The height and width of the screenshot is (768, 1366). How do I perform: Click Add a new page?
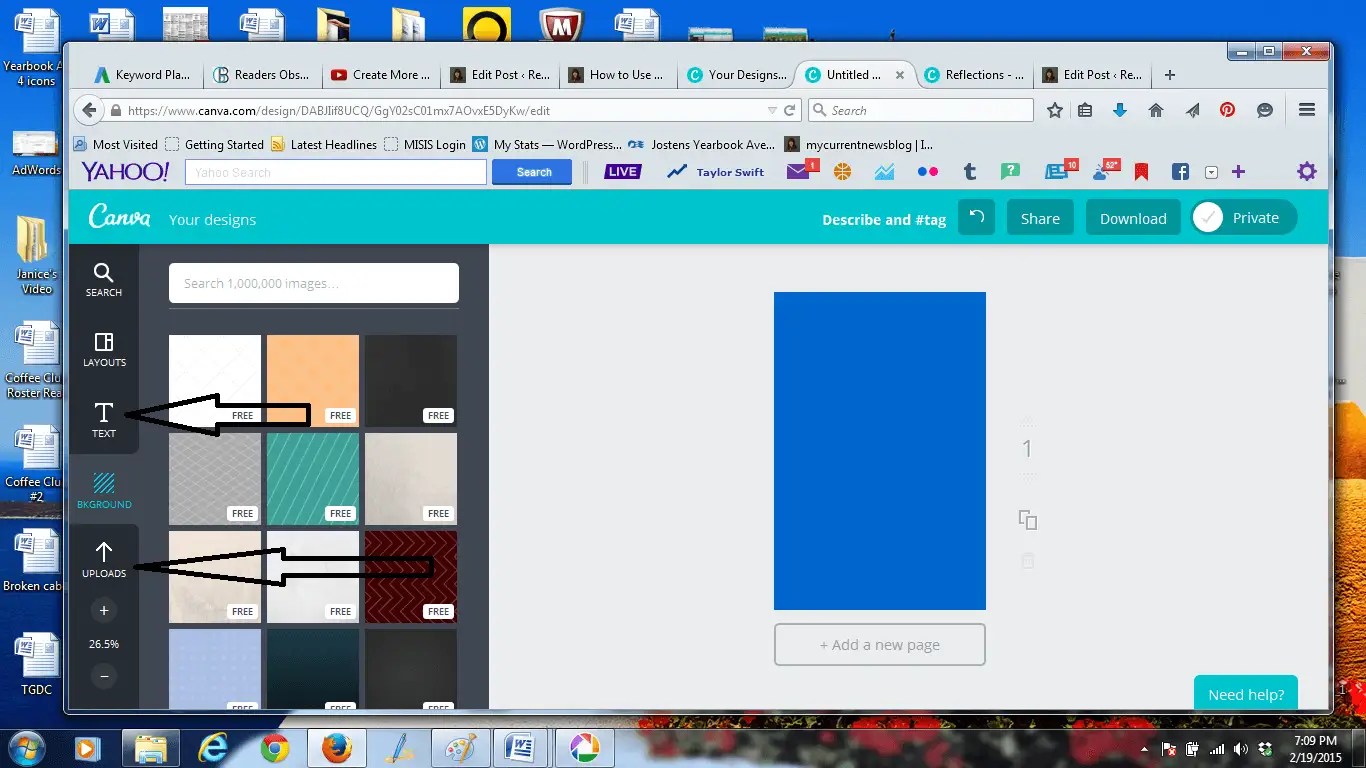(880, 645)
